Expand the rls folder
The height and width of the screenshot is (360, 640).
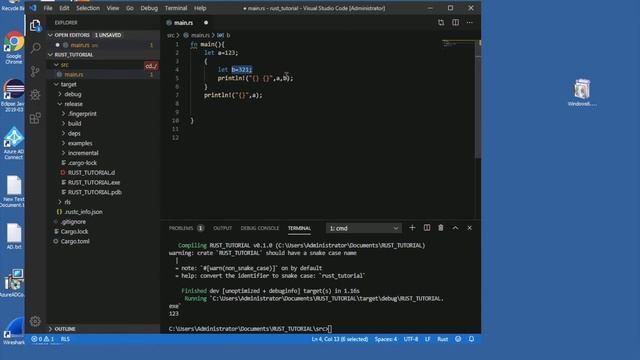point(60,202)
